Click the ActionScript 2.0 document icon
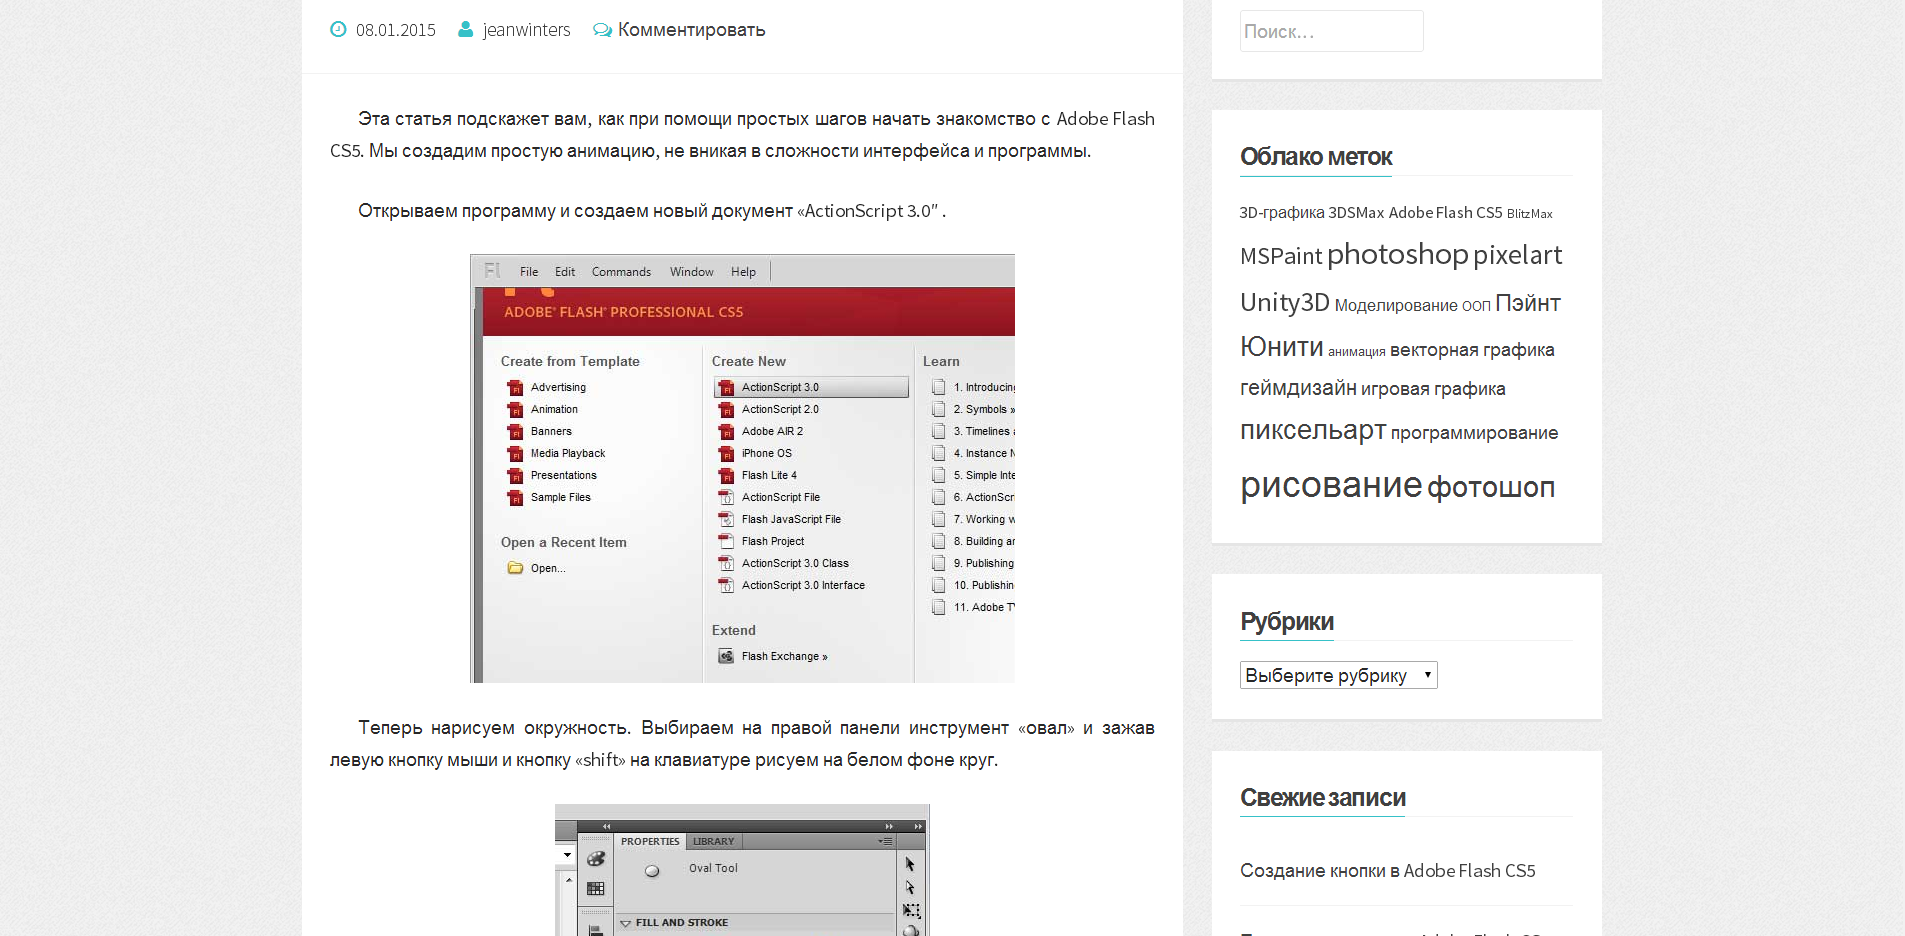Image resolution: width=1905 pixels, height=936 pixels. [x=726, y=409]
